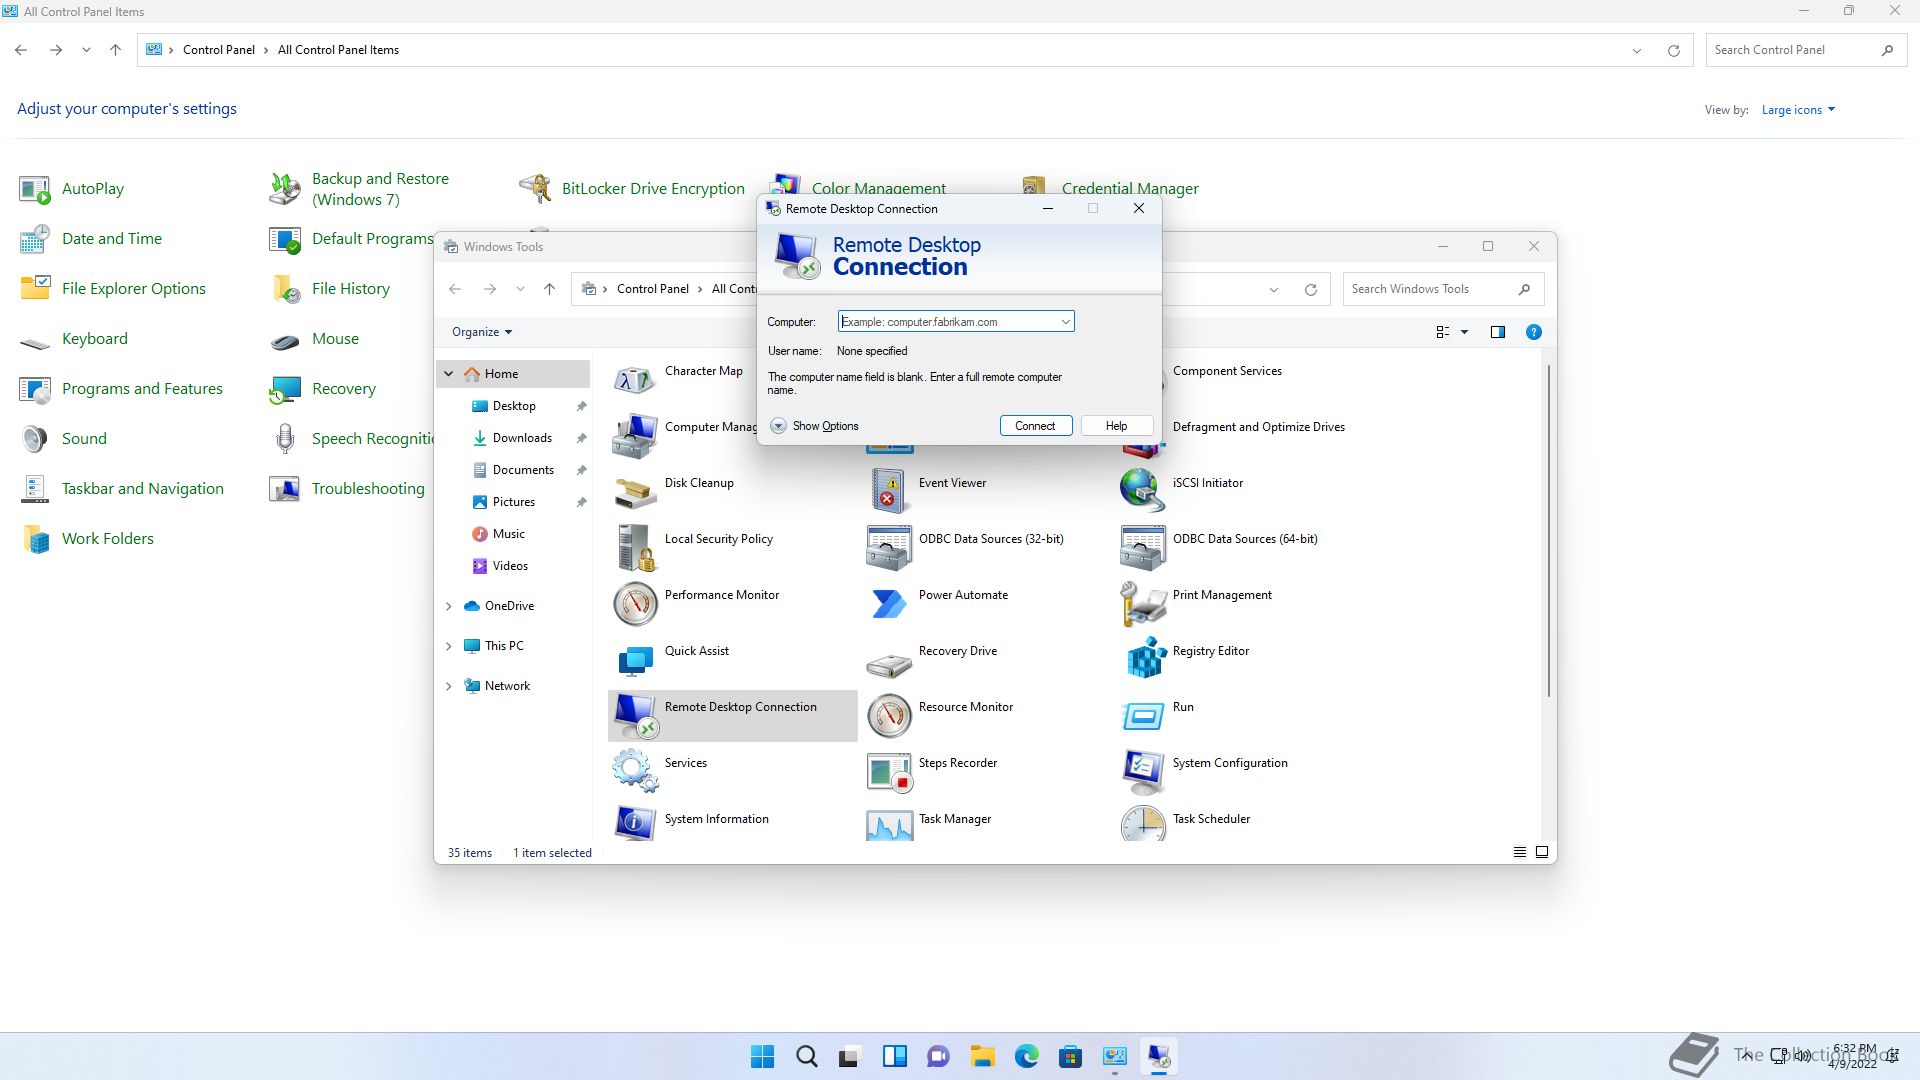Open Services icon

click(635, 771)
